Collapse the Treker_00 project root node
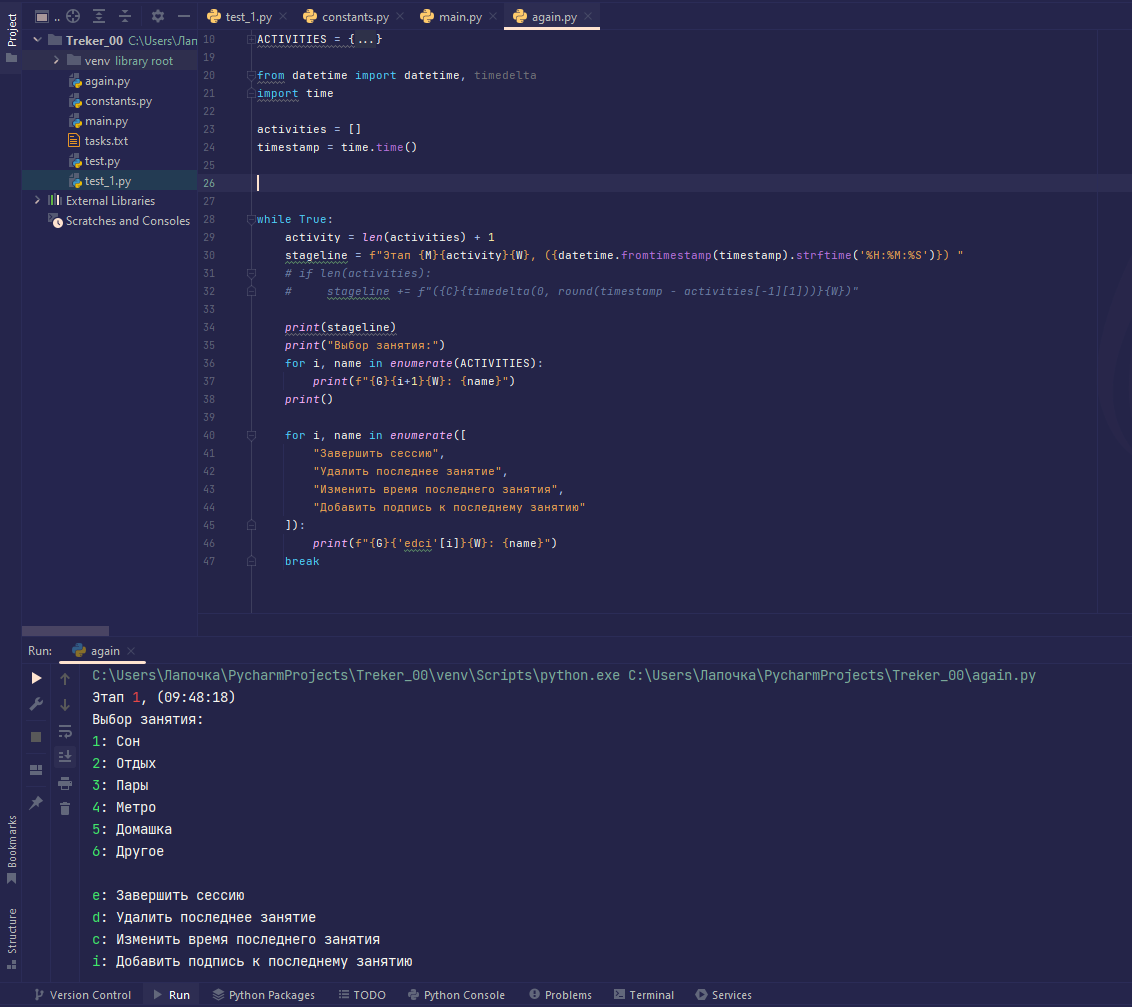The image size is (1132, 1007). [38, 40]
